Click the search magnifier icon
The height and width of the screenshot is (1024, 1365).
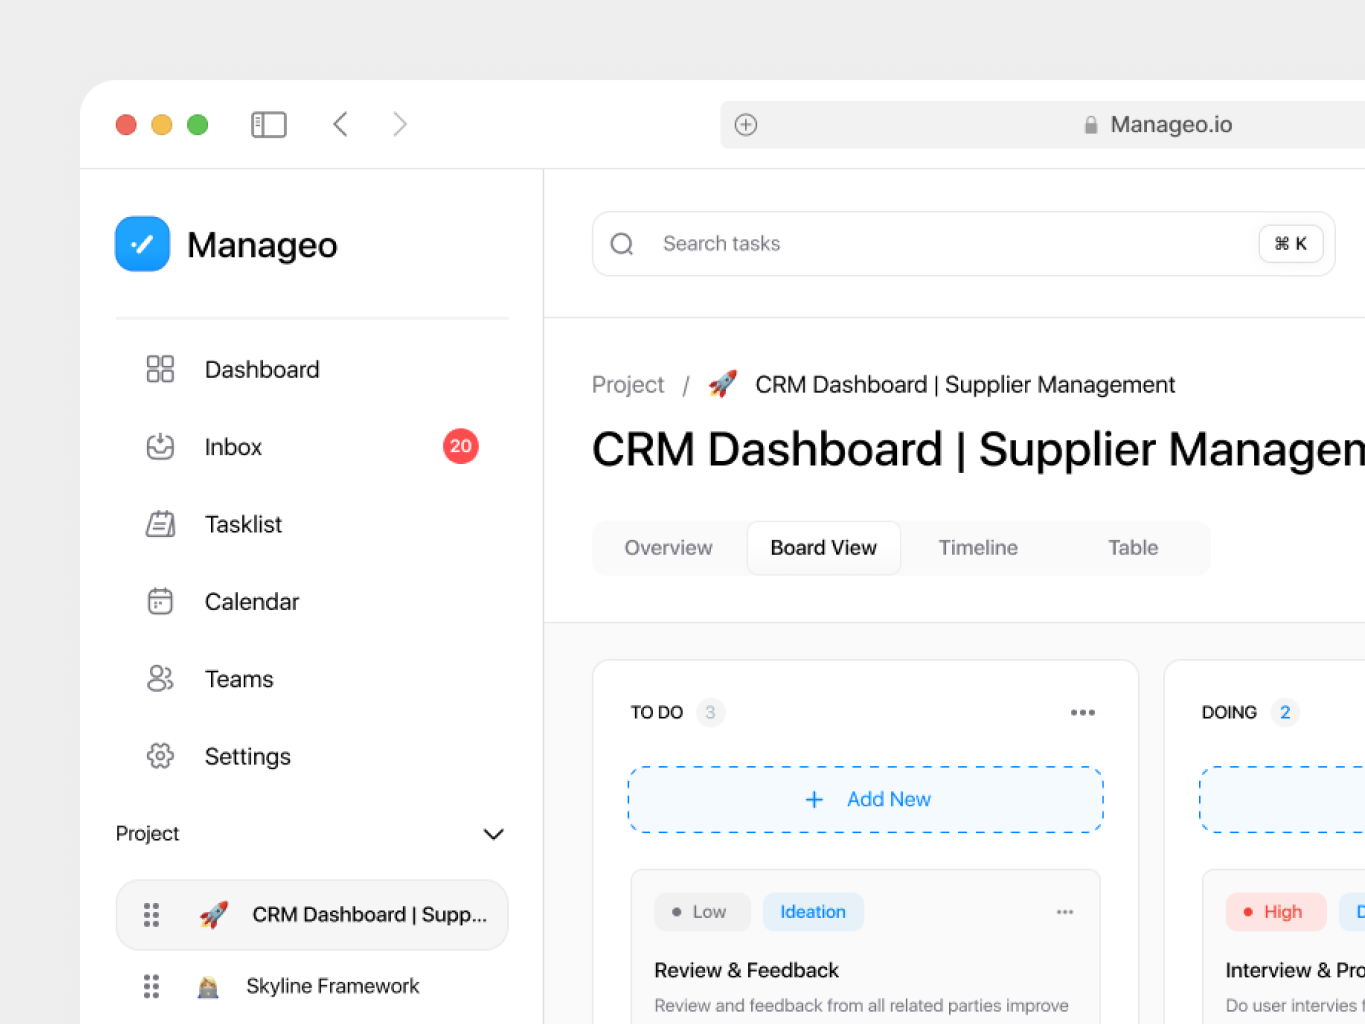[x=621, y=243]
